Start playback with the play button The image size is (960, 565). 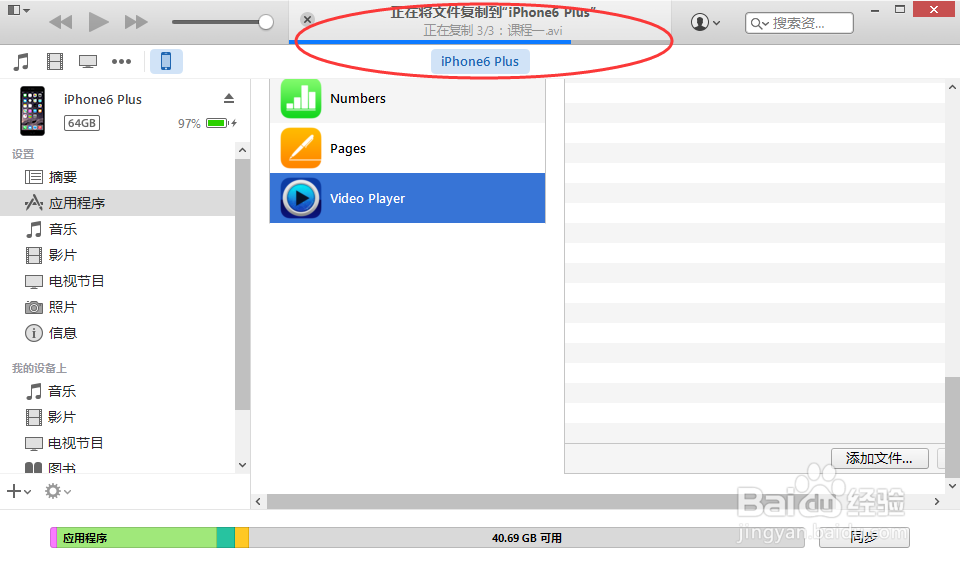click(x=98, y=22)
